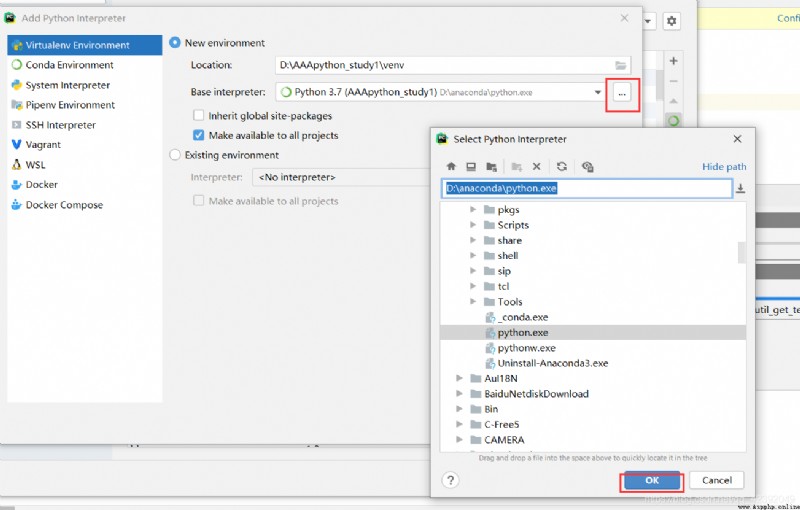Expand the share folder
800x510 pixels.
pos(473,240)
